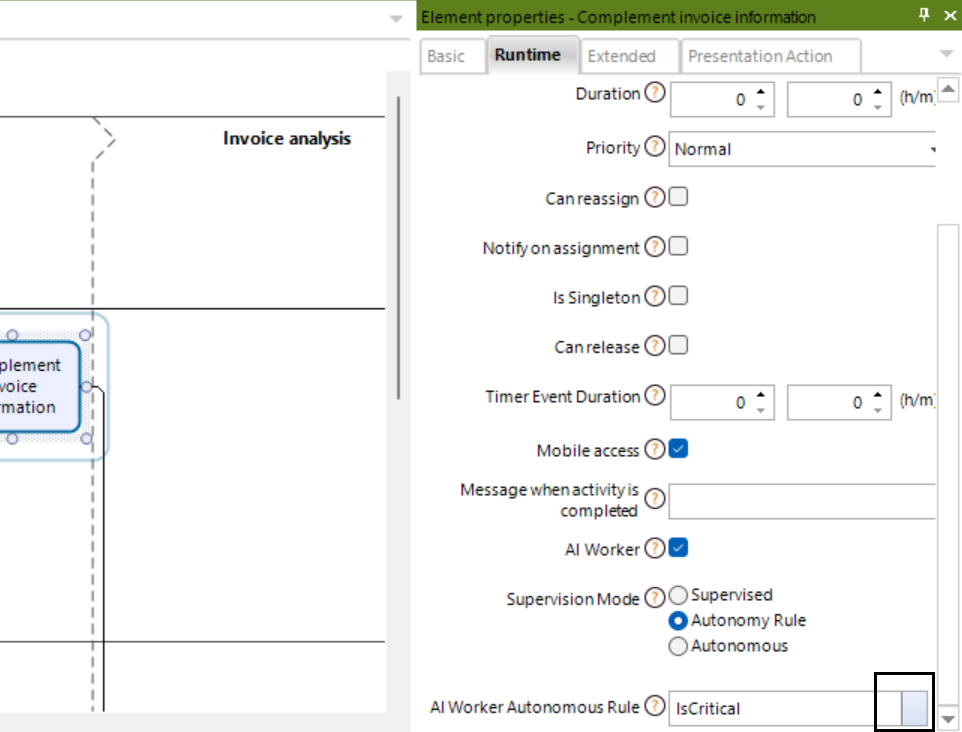Decrease Duration hours value
Screen dimensions: 962x732
(761, 107)
